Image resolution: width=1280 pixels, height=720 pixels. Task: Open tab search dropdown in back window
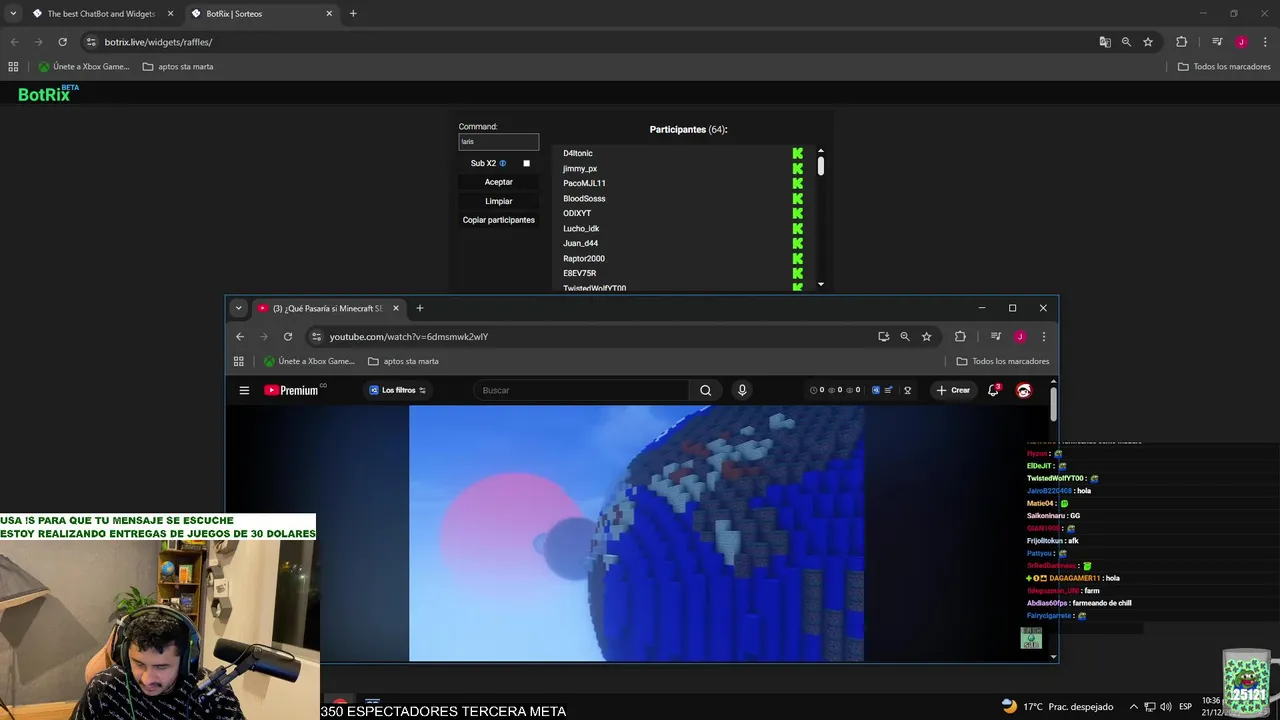point(13,14)
